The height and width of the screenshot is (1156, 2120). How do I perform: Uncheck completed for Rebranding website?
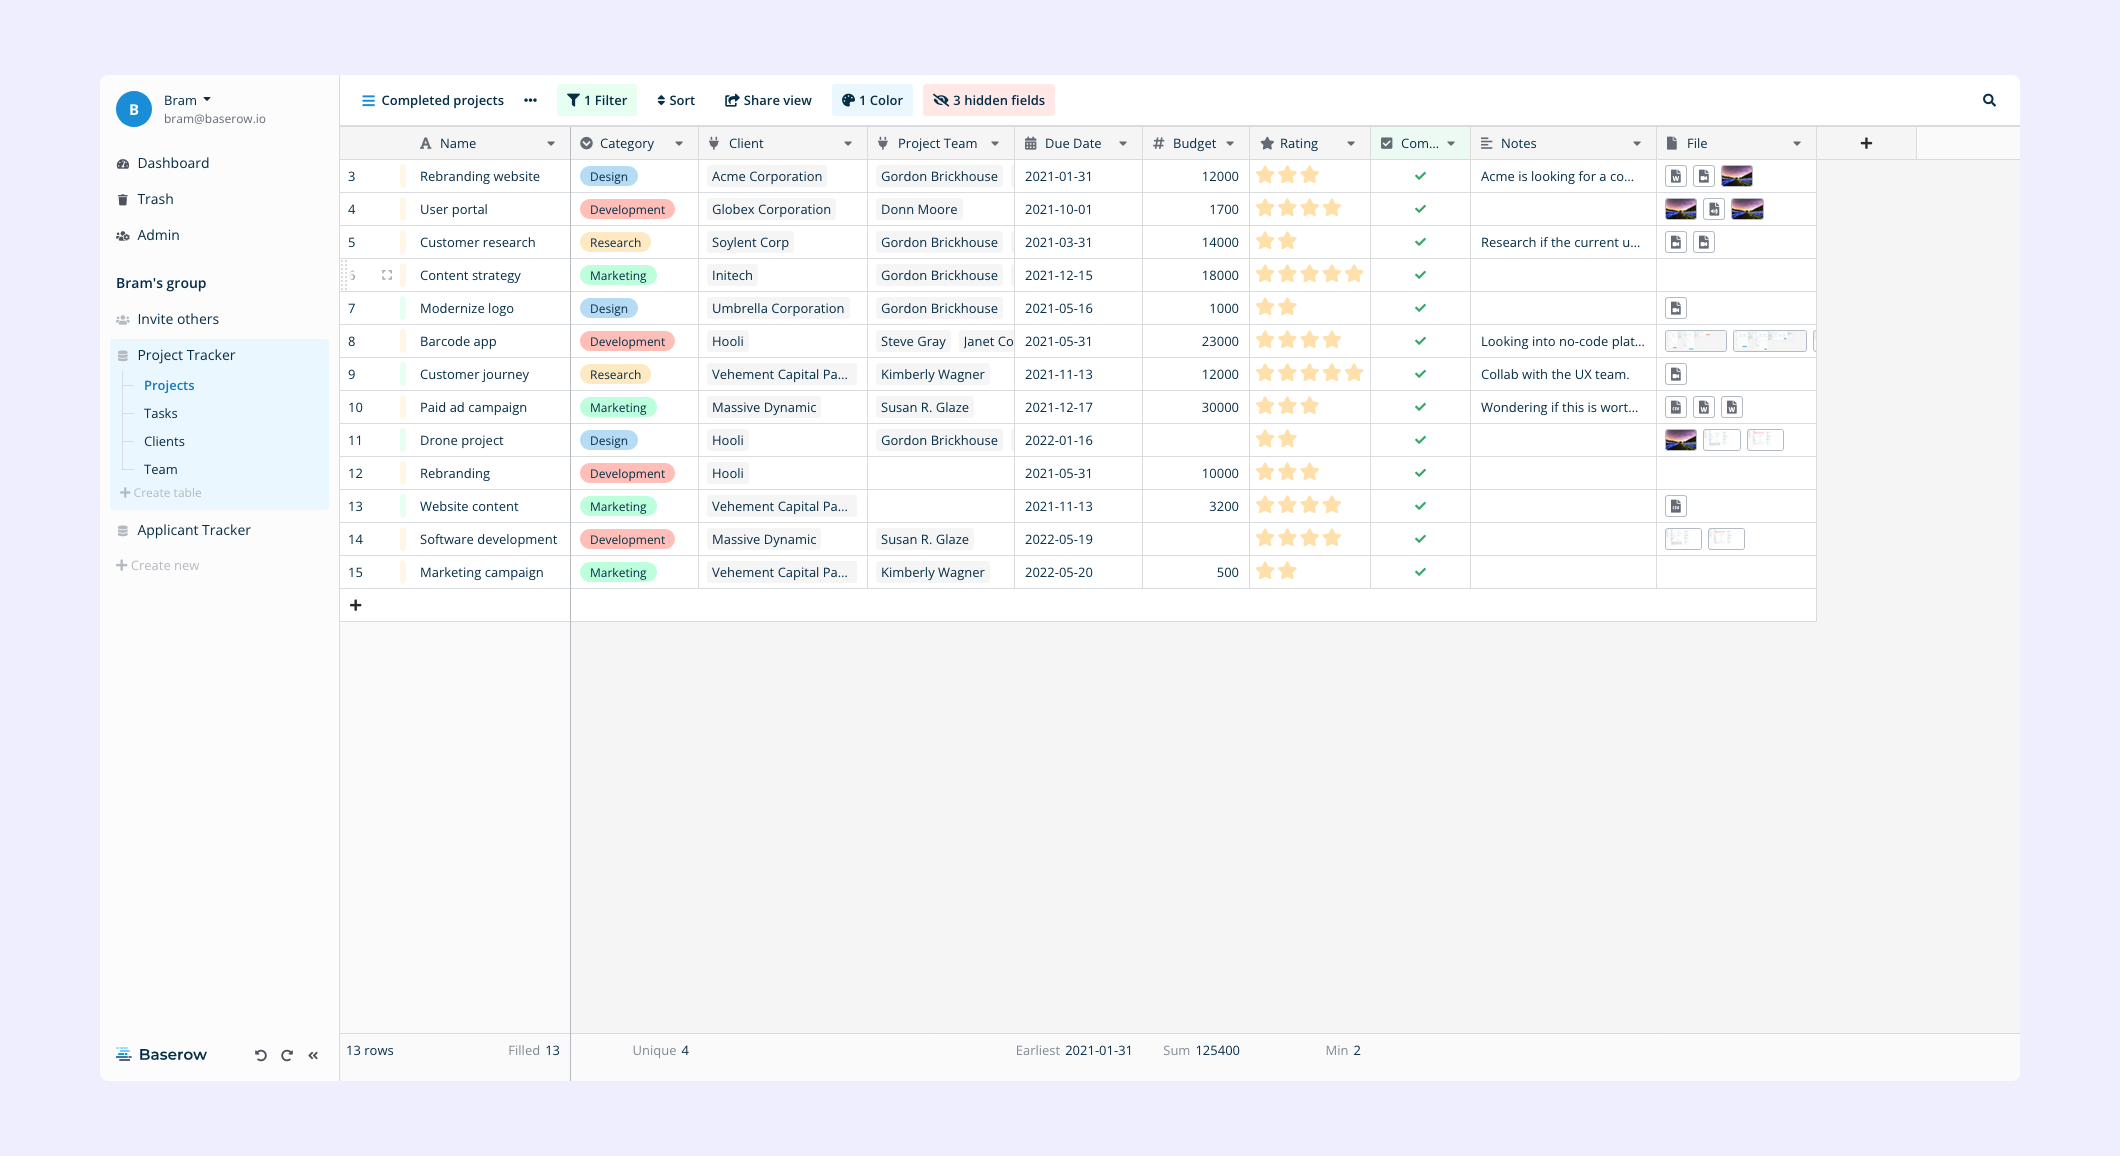[1420, 176]
